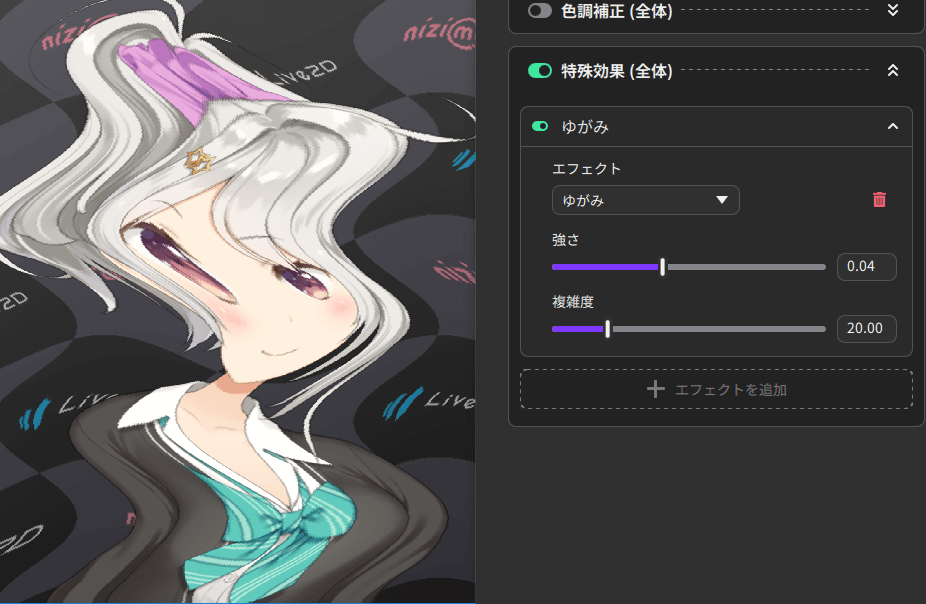Delete the ゆがみ effect with trash icon
Image resolution: width=926 pixels, height=604 pixels.
click(x=879, y=200)
